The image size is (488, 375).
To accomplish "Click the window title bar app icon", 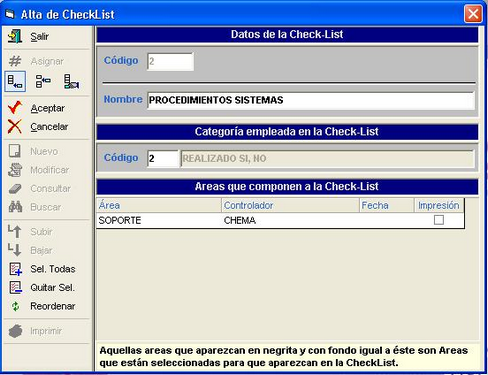I will coord(10,14).
